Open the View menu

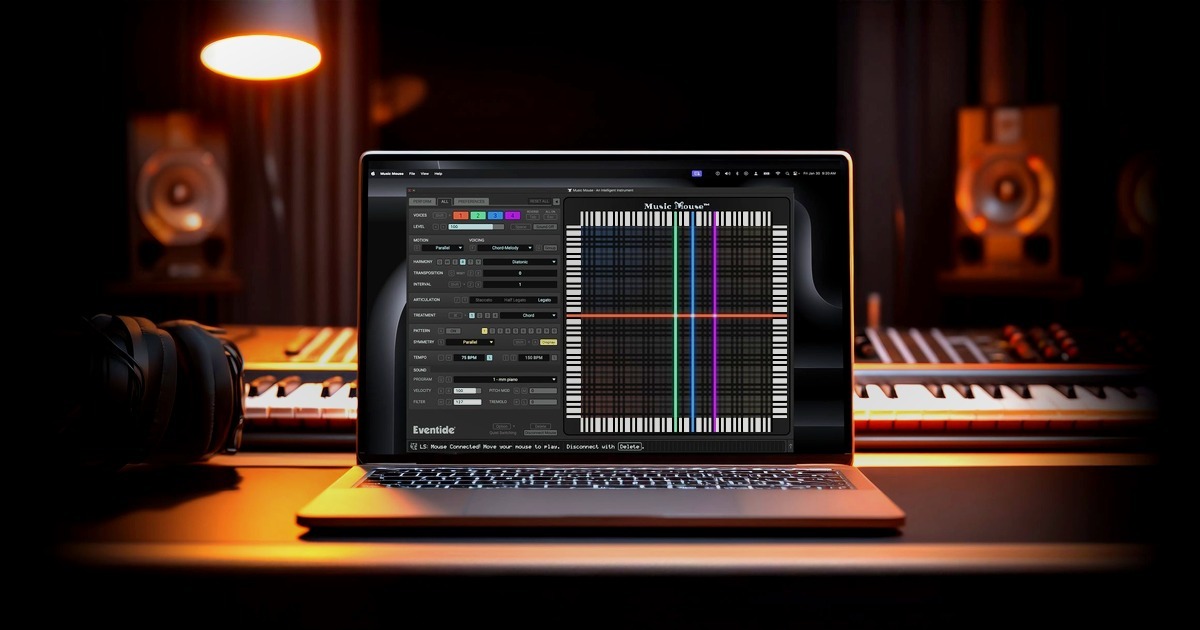[x=425, y=173]
